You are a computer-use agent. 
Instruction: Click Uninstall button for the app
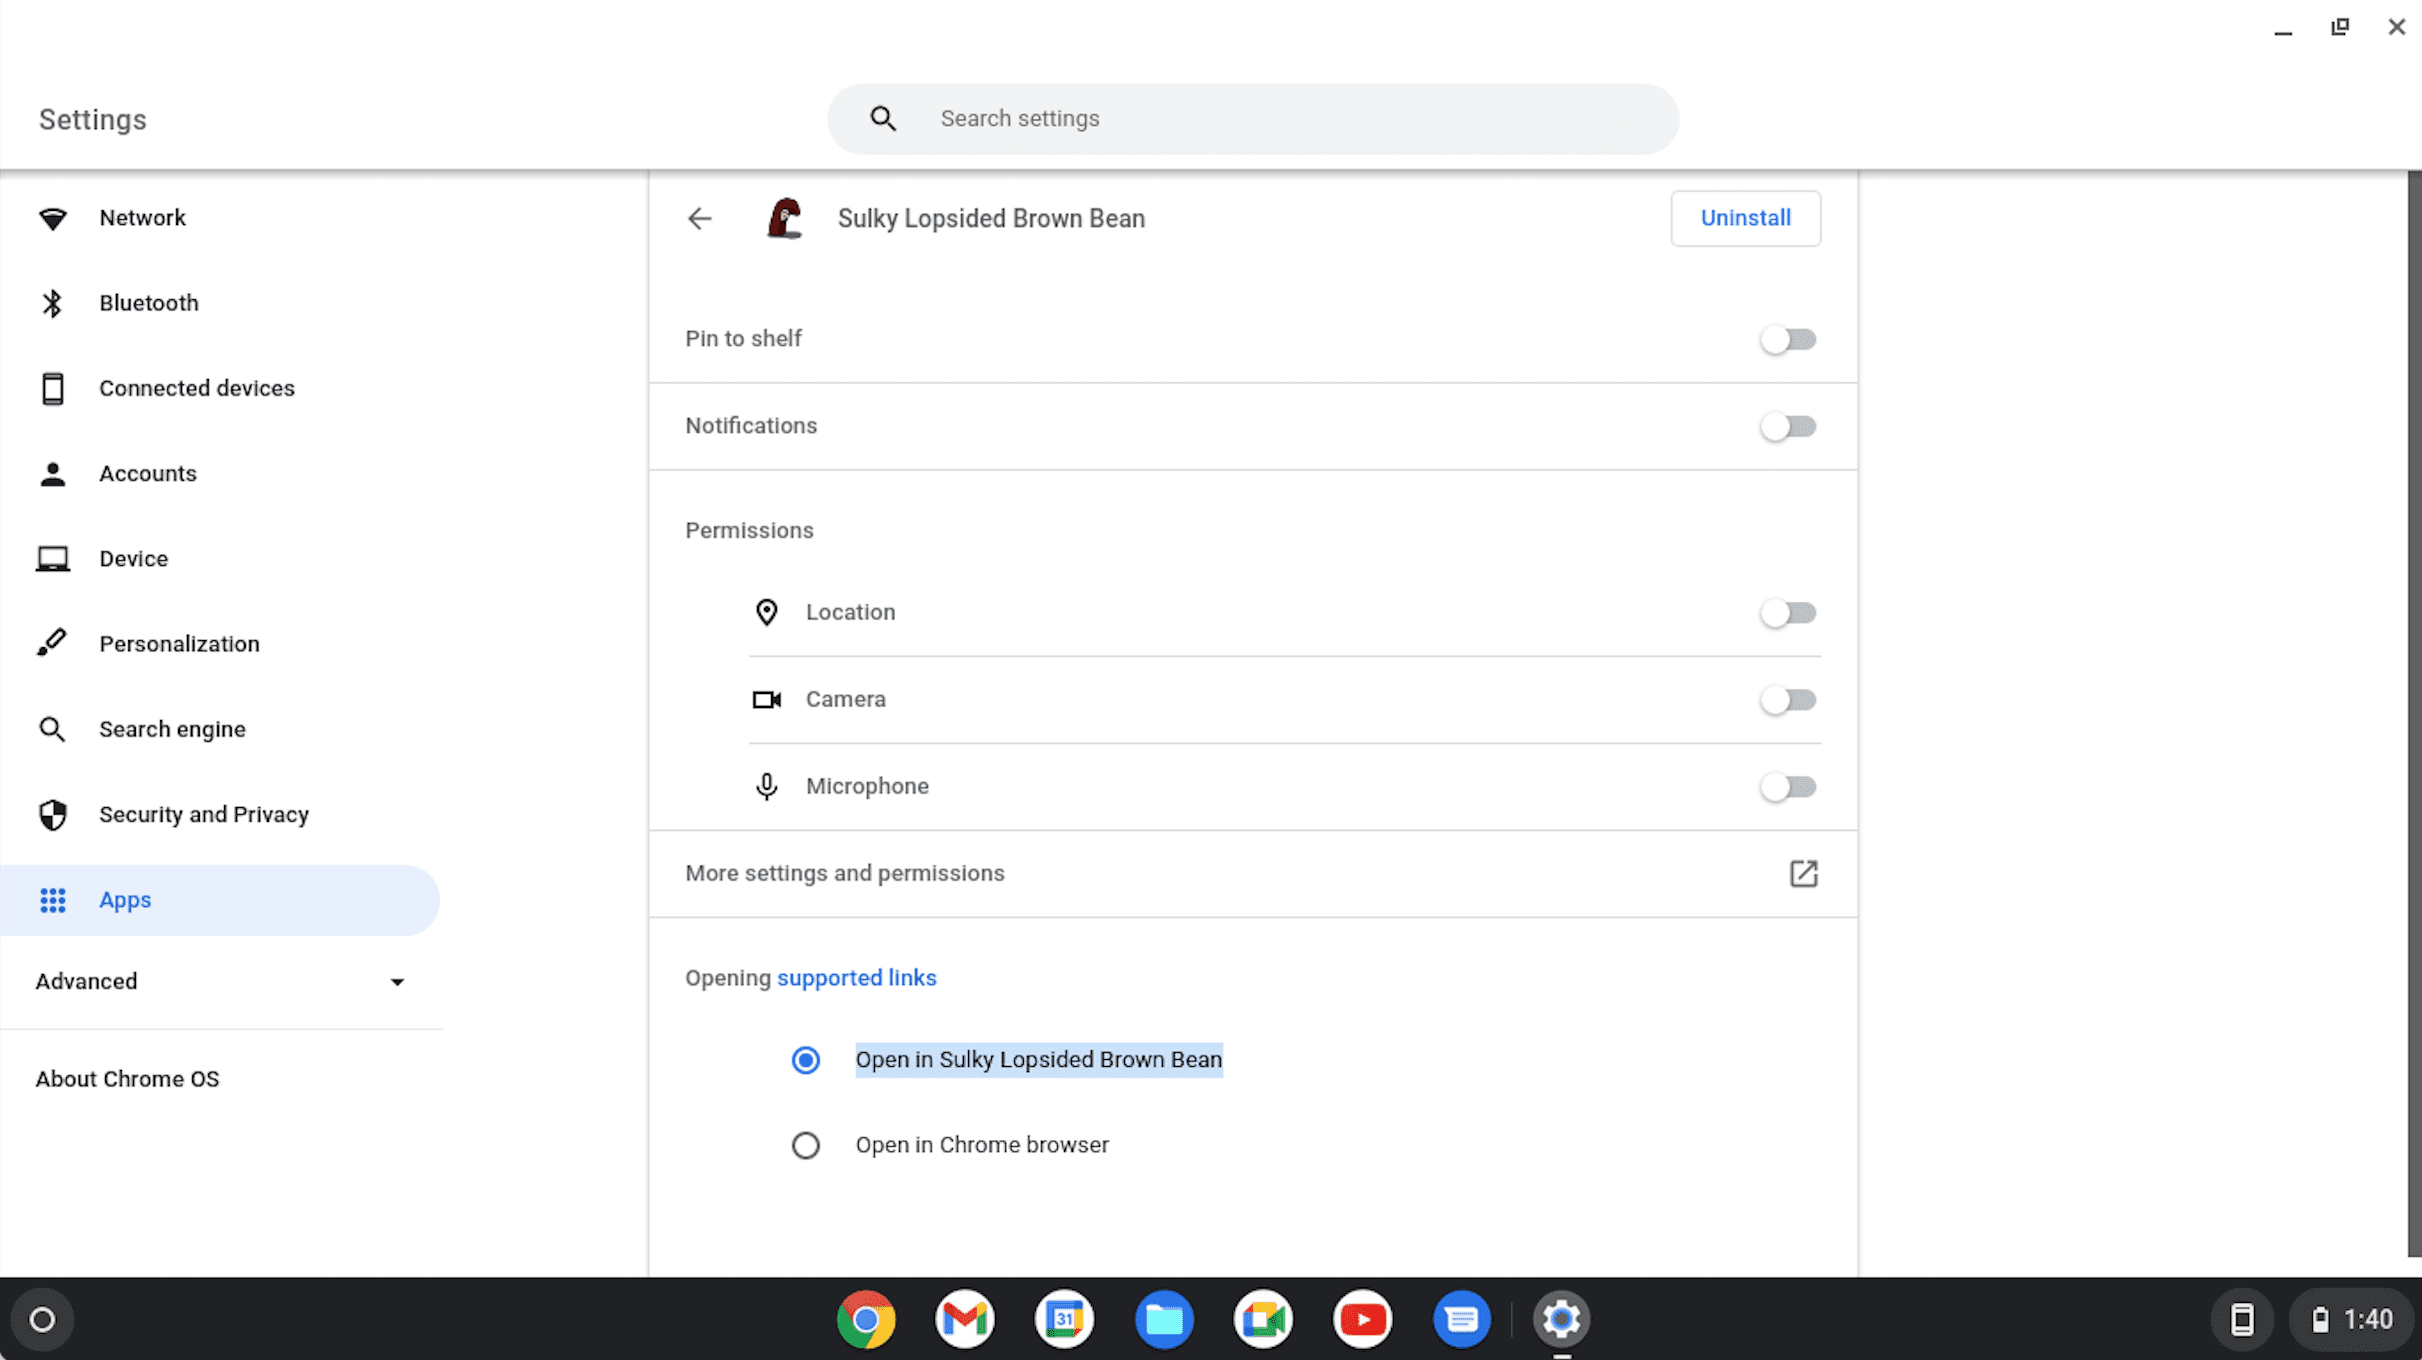[1745, 218]
